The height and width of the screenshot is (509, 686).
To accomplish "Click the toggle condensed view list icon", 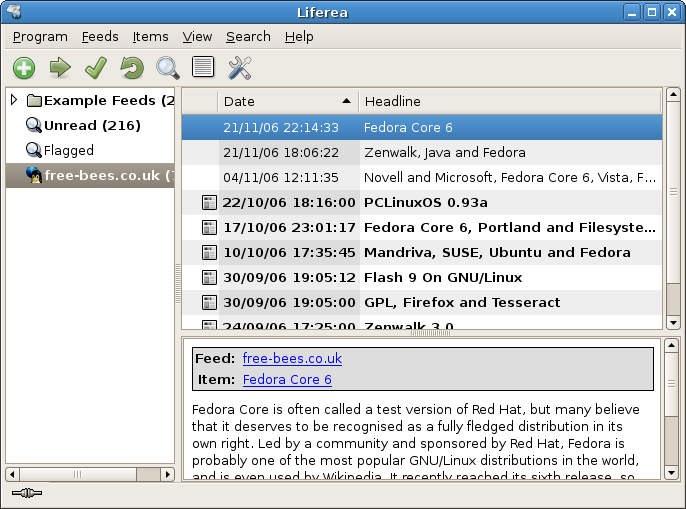I will [x=203, y=67].
